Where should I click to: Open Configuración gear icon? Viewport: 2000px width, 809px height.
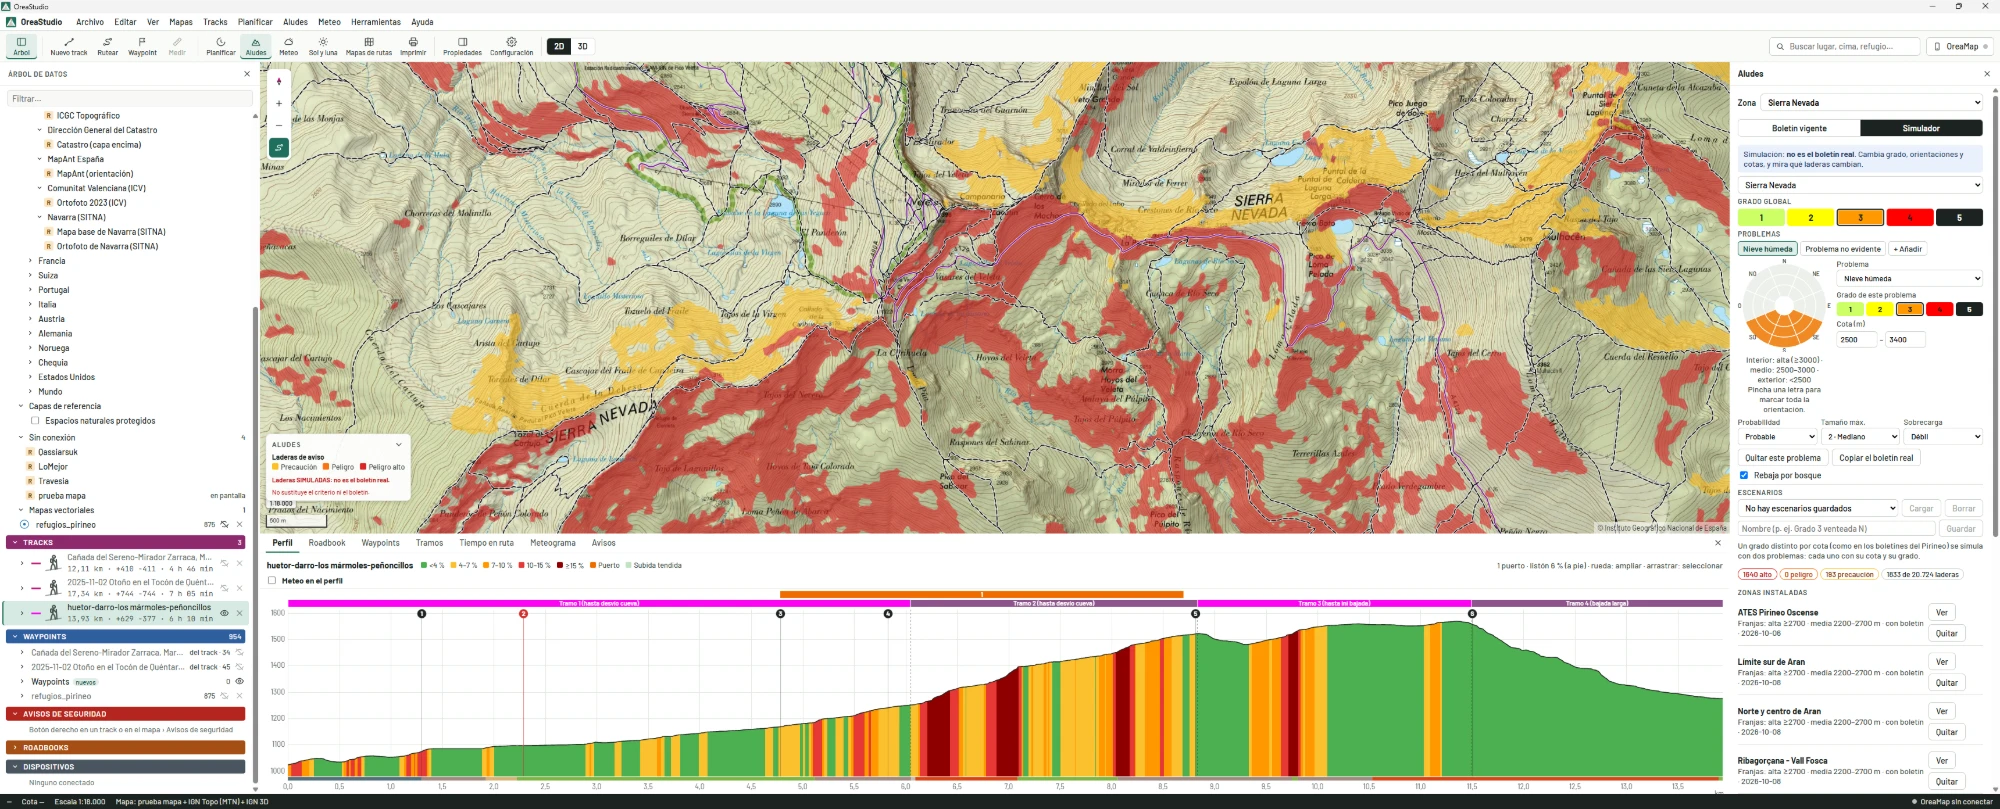point(511,46)
